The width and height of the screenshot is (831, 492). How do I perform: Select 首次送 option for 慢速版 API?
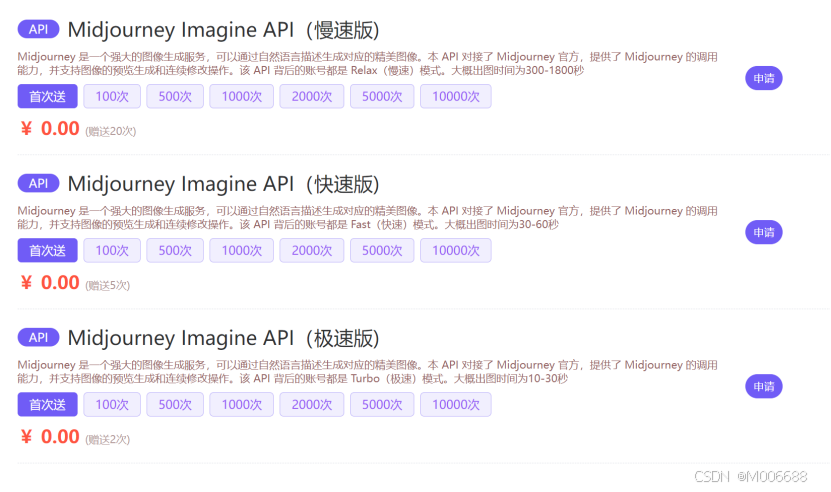48,96
